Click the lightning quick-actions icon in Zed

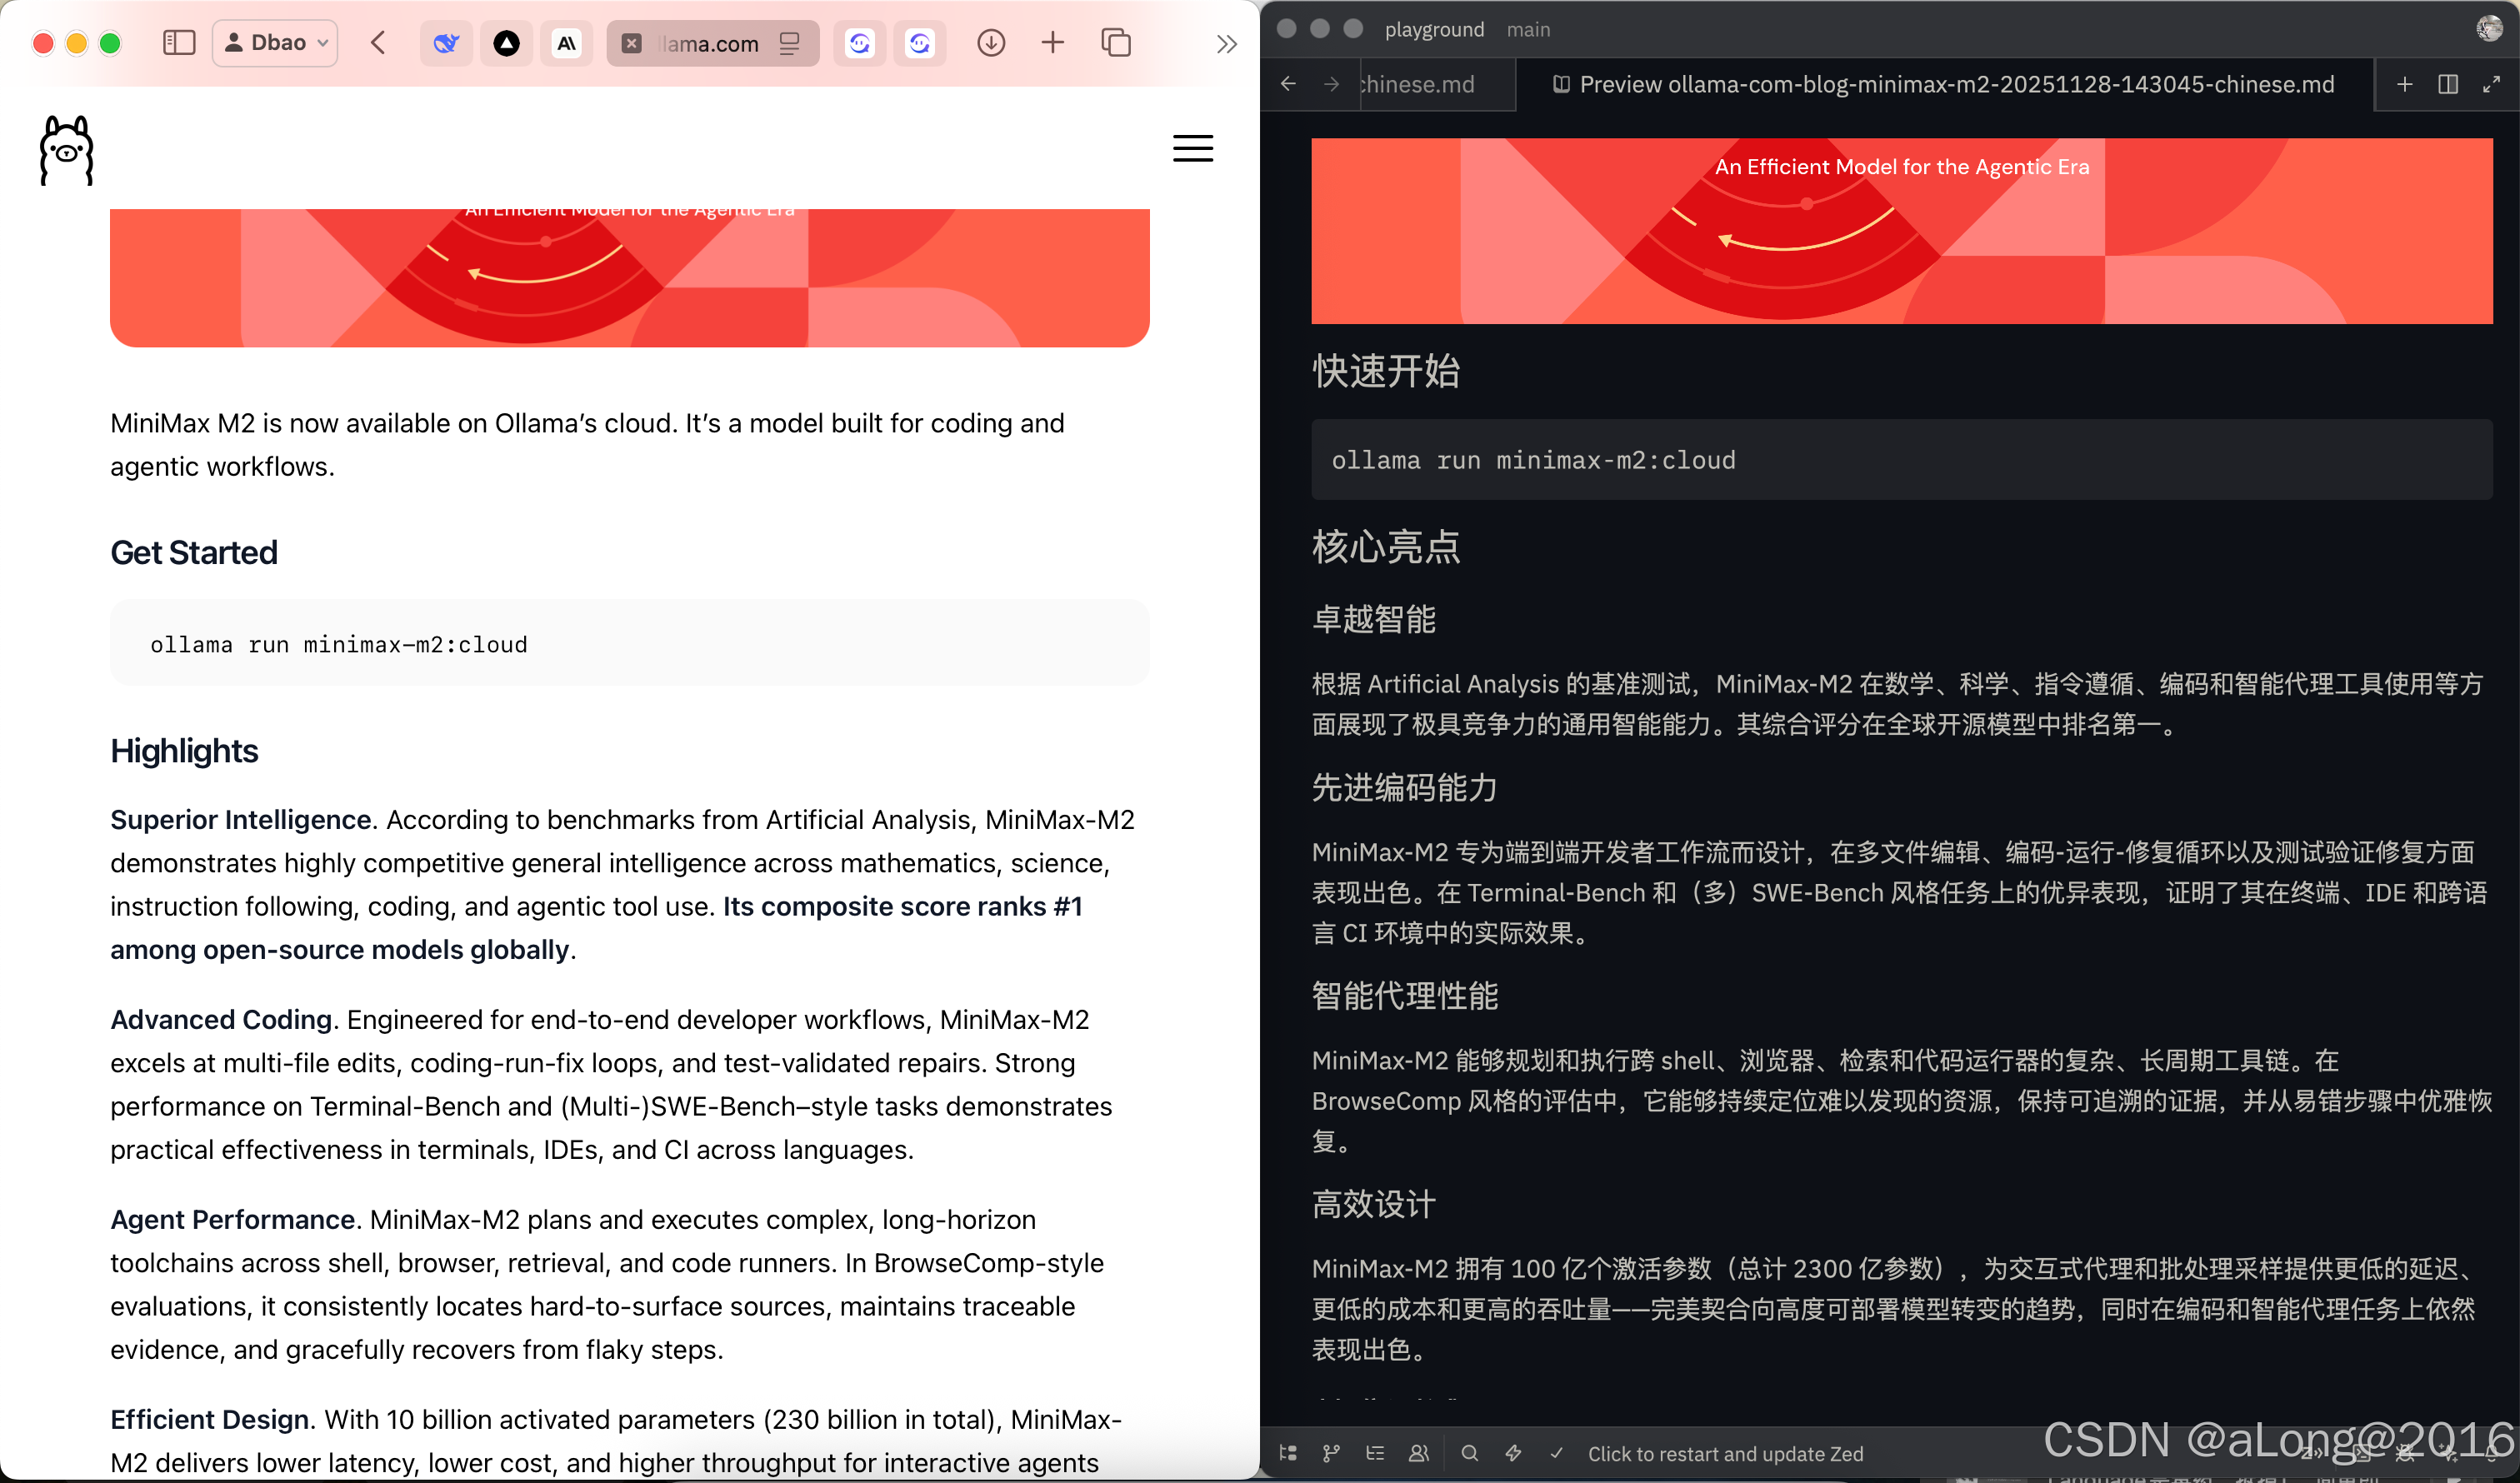(x=1513, y=1453)
